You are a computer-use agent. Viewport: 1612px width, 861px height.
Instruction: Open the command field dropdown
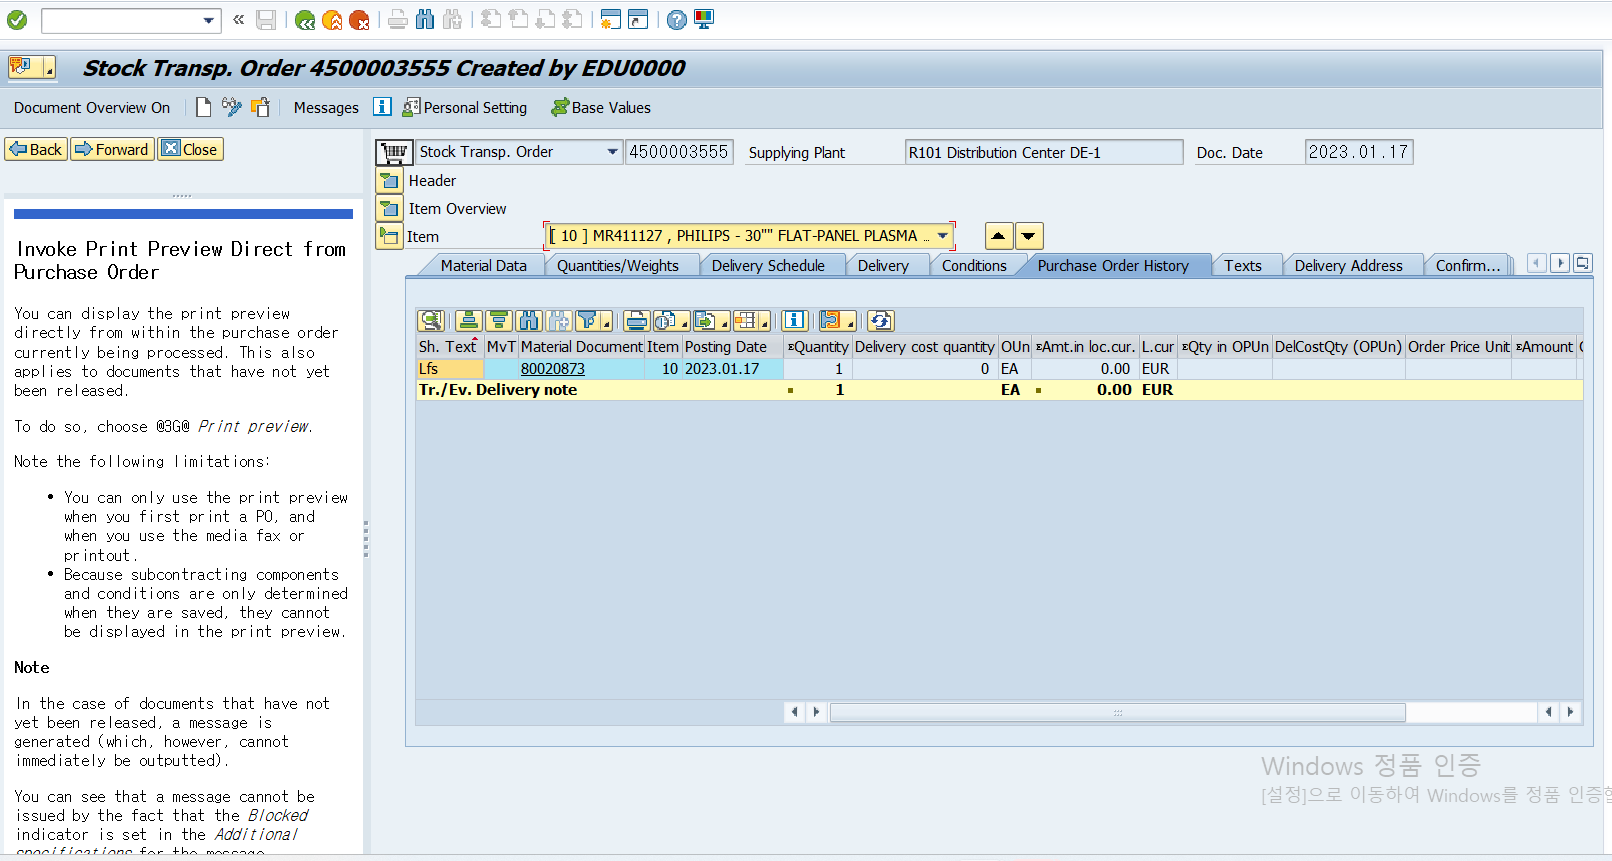(x=208, y=20)
